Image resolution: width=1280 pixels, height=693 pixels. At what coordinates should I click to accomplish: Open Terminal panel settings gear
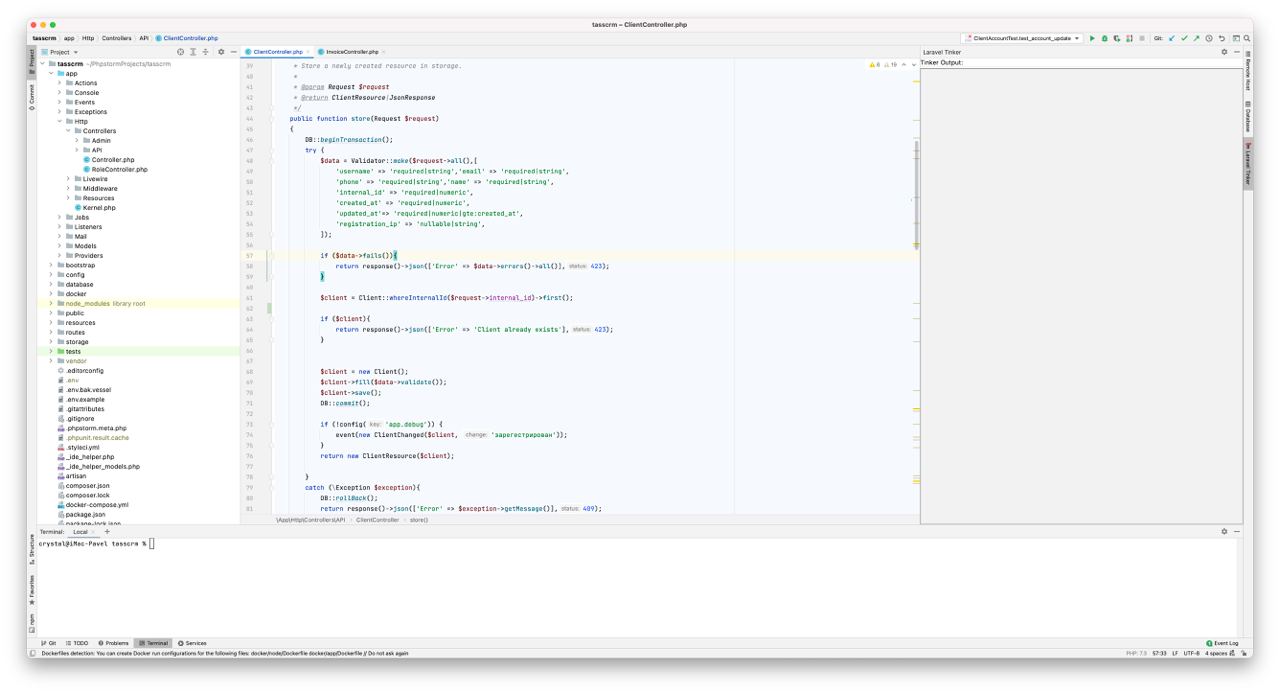[1224, 531]
